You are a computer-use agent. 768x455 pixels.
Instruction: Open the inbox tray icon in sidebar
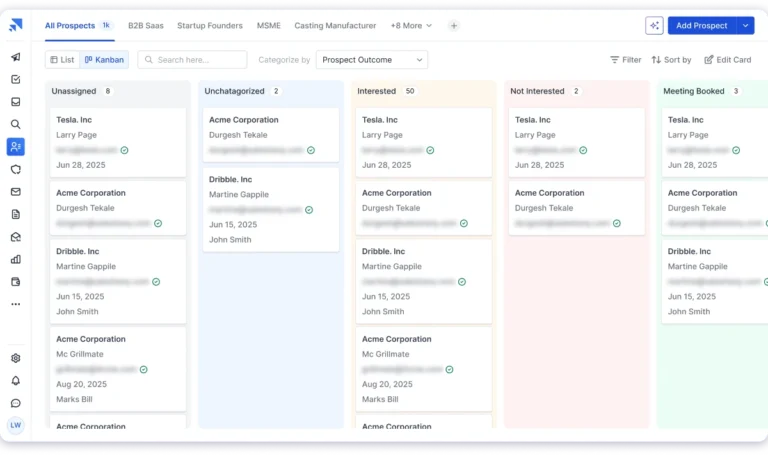16,102
